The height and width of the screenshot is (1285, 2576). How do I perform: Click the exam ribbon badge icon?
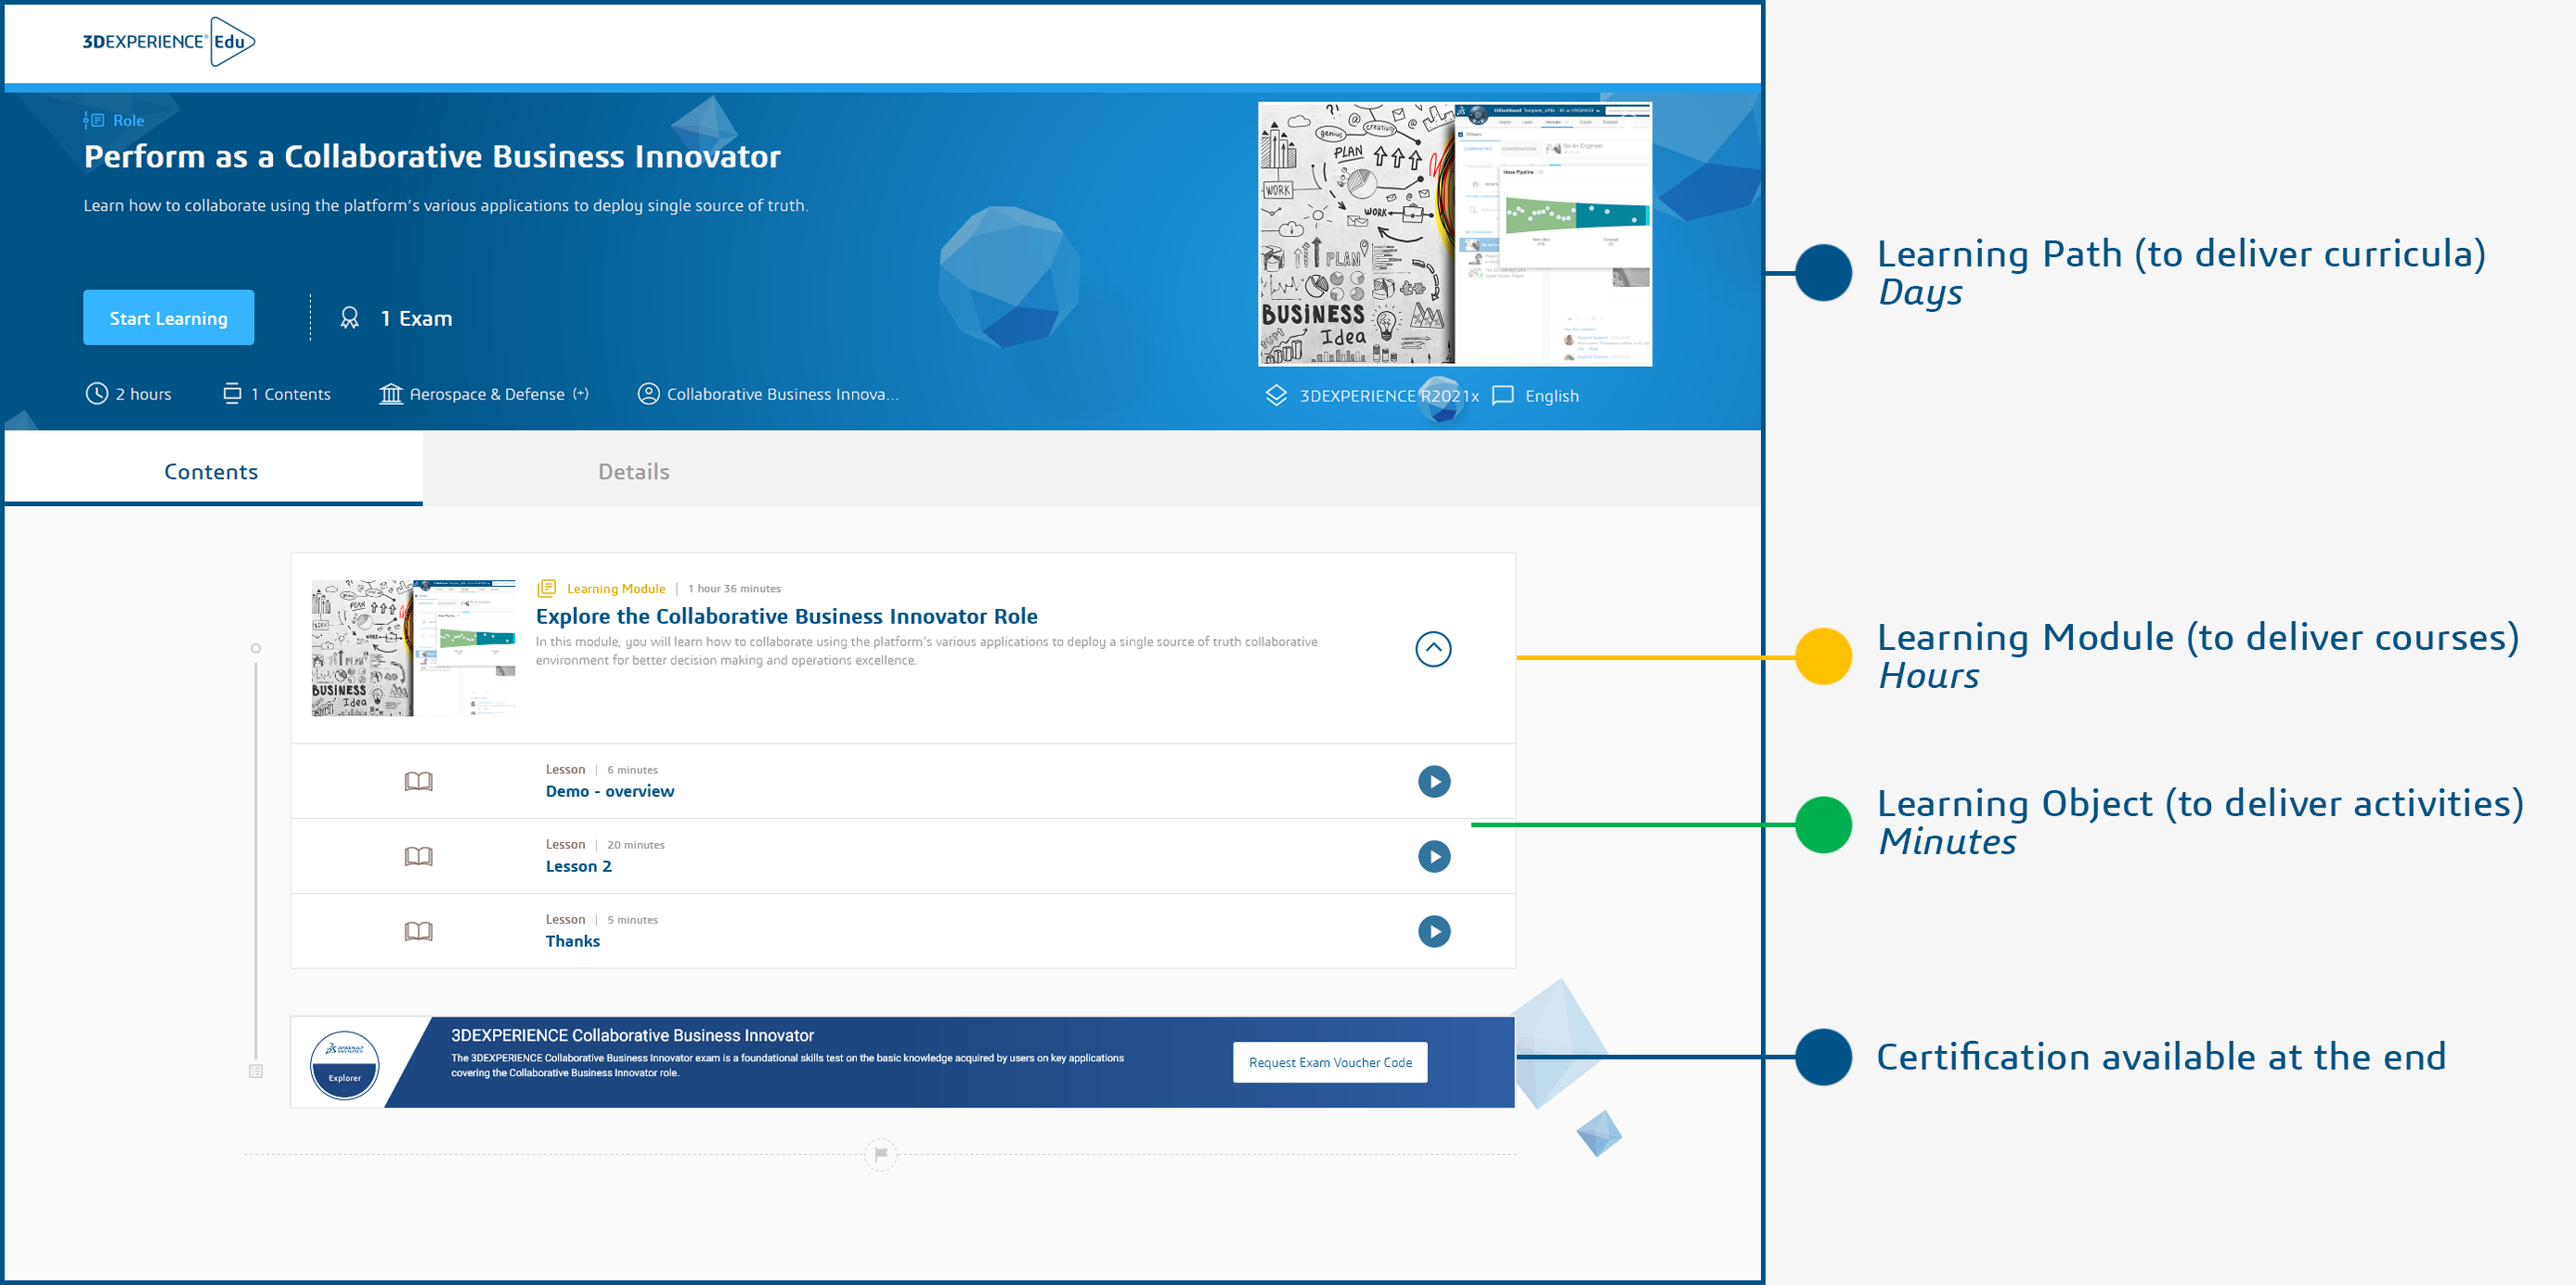(349, 318)
